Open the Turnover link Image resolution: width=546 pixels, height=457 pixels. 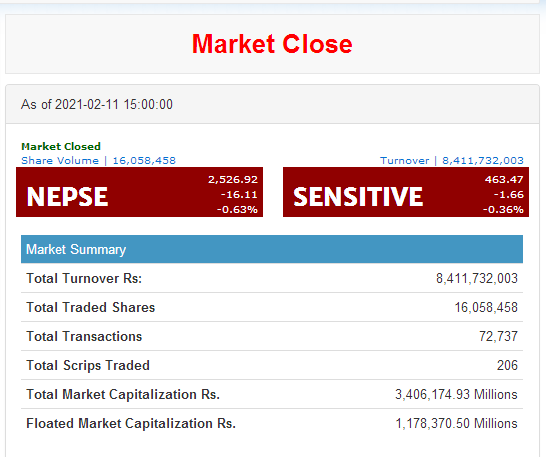(404, 161)
